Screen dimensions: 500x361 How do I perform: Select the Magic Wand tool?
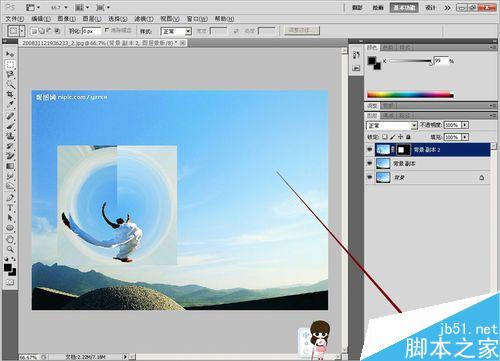coord(10,84)
